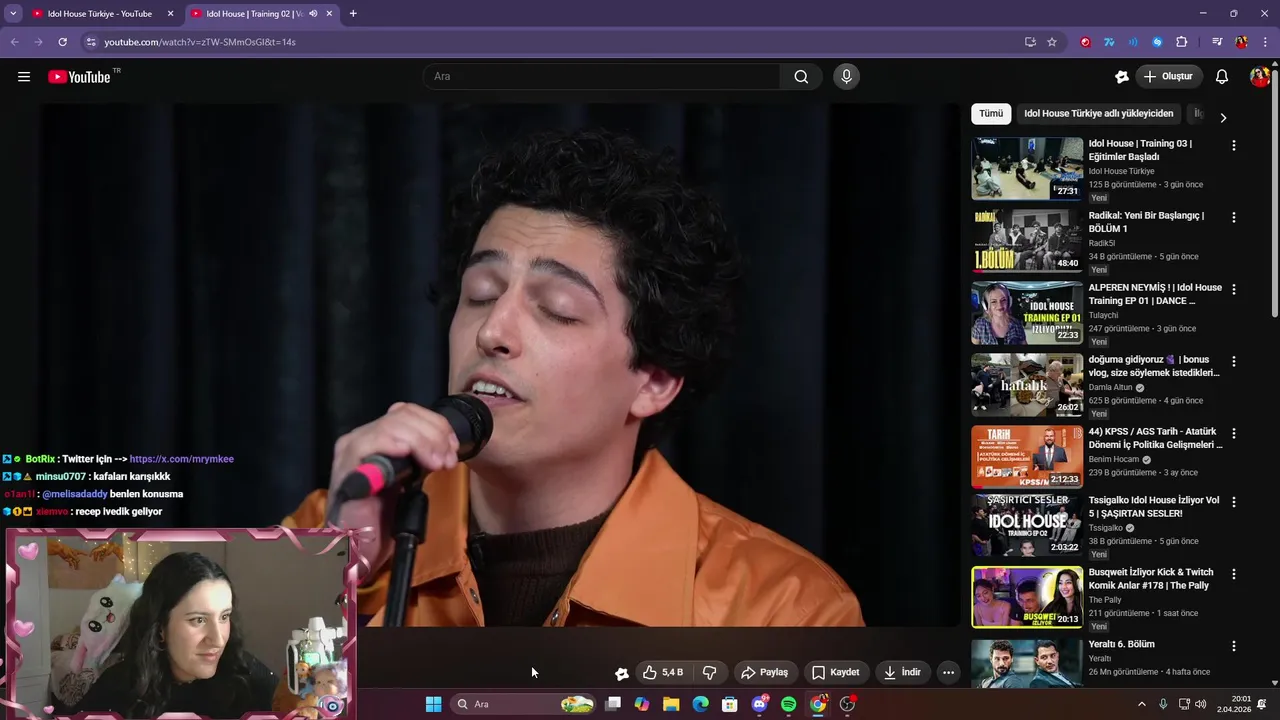Open options for Yeraltı 6. Bölüm
1280x720 pixels.
(x=1233, y=646)
